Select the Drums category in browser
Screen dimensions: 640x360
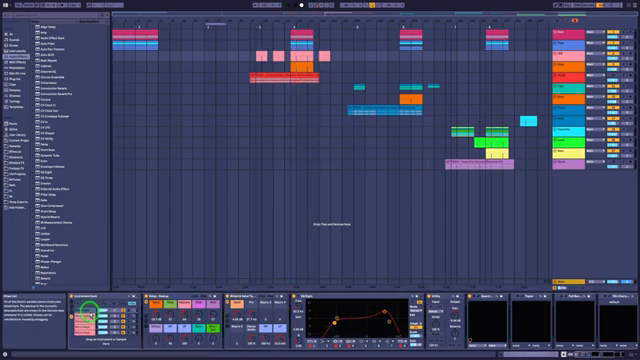coord(13,45)
